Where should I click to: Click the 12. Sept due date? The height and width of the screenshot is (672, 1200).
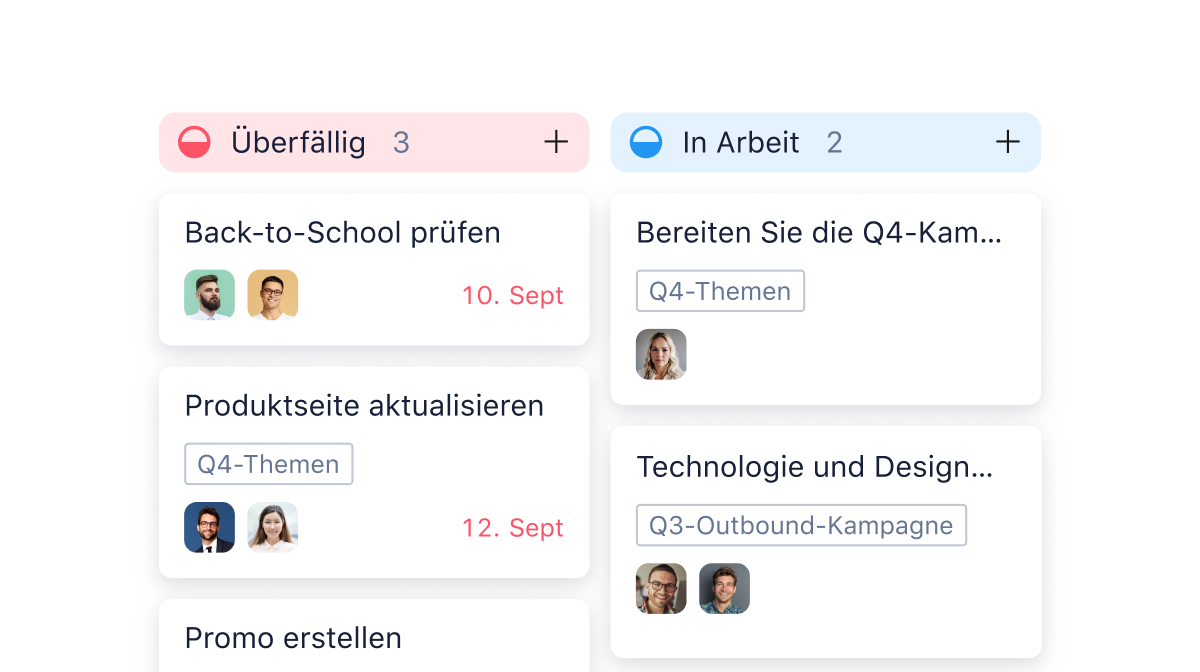pyautogui.click(x=513, y=527)
